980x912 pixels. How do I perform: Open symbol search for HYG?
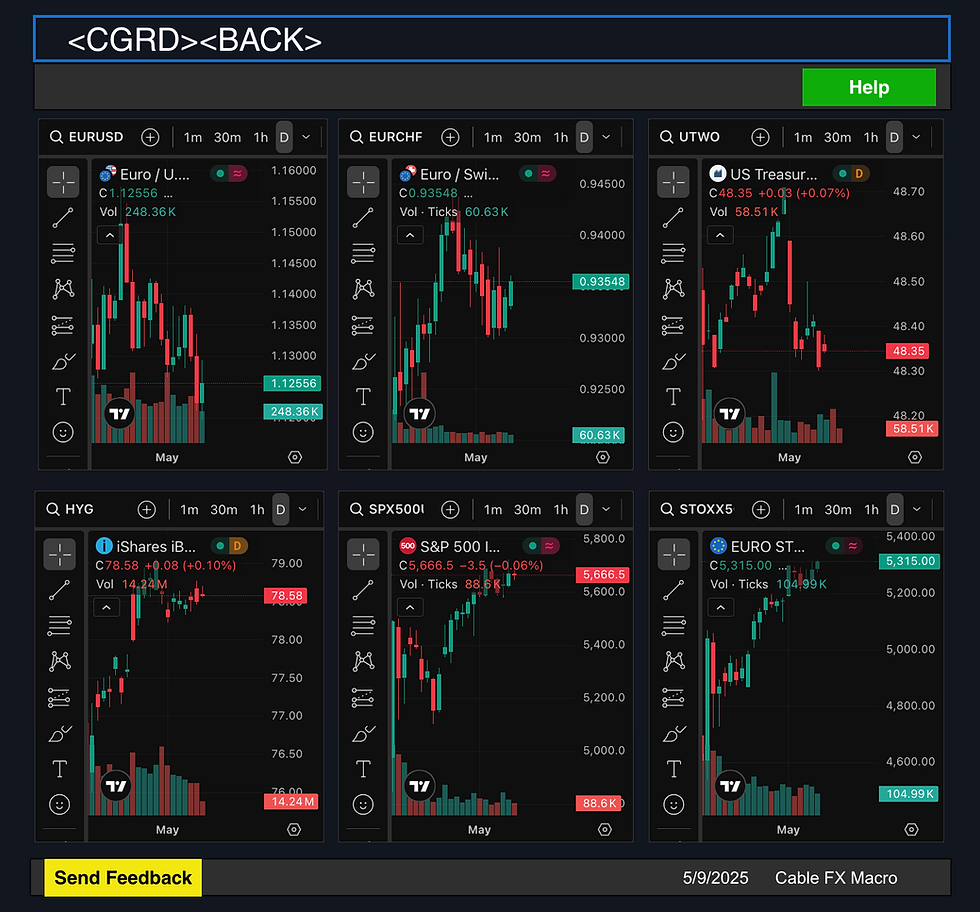70,509
